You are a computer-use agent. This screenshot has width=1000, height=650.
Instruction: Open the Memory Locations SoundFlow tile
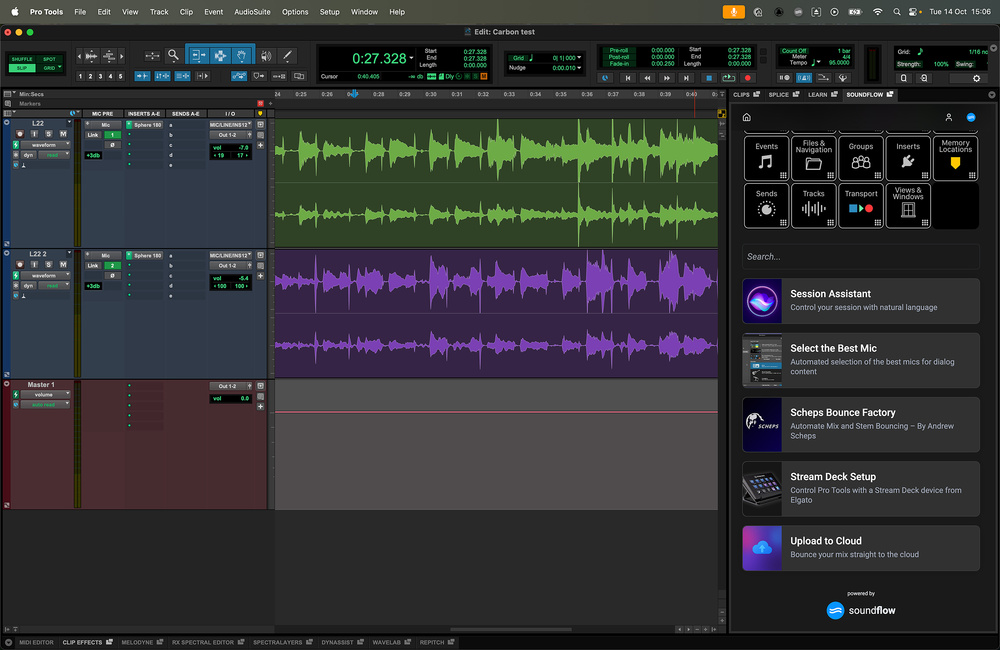coord(955,158)
